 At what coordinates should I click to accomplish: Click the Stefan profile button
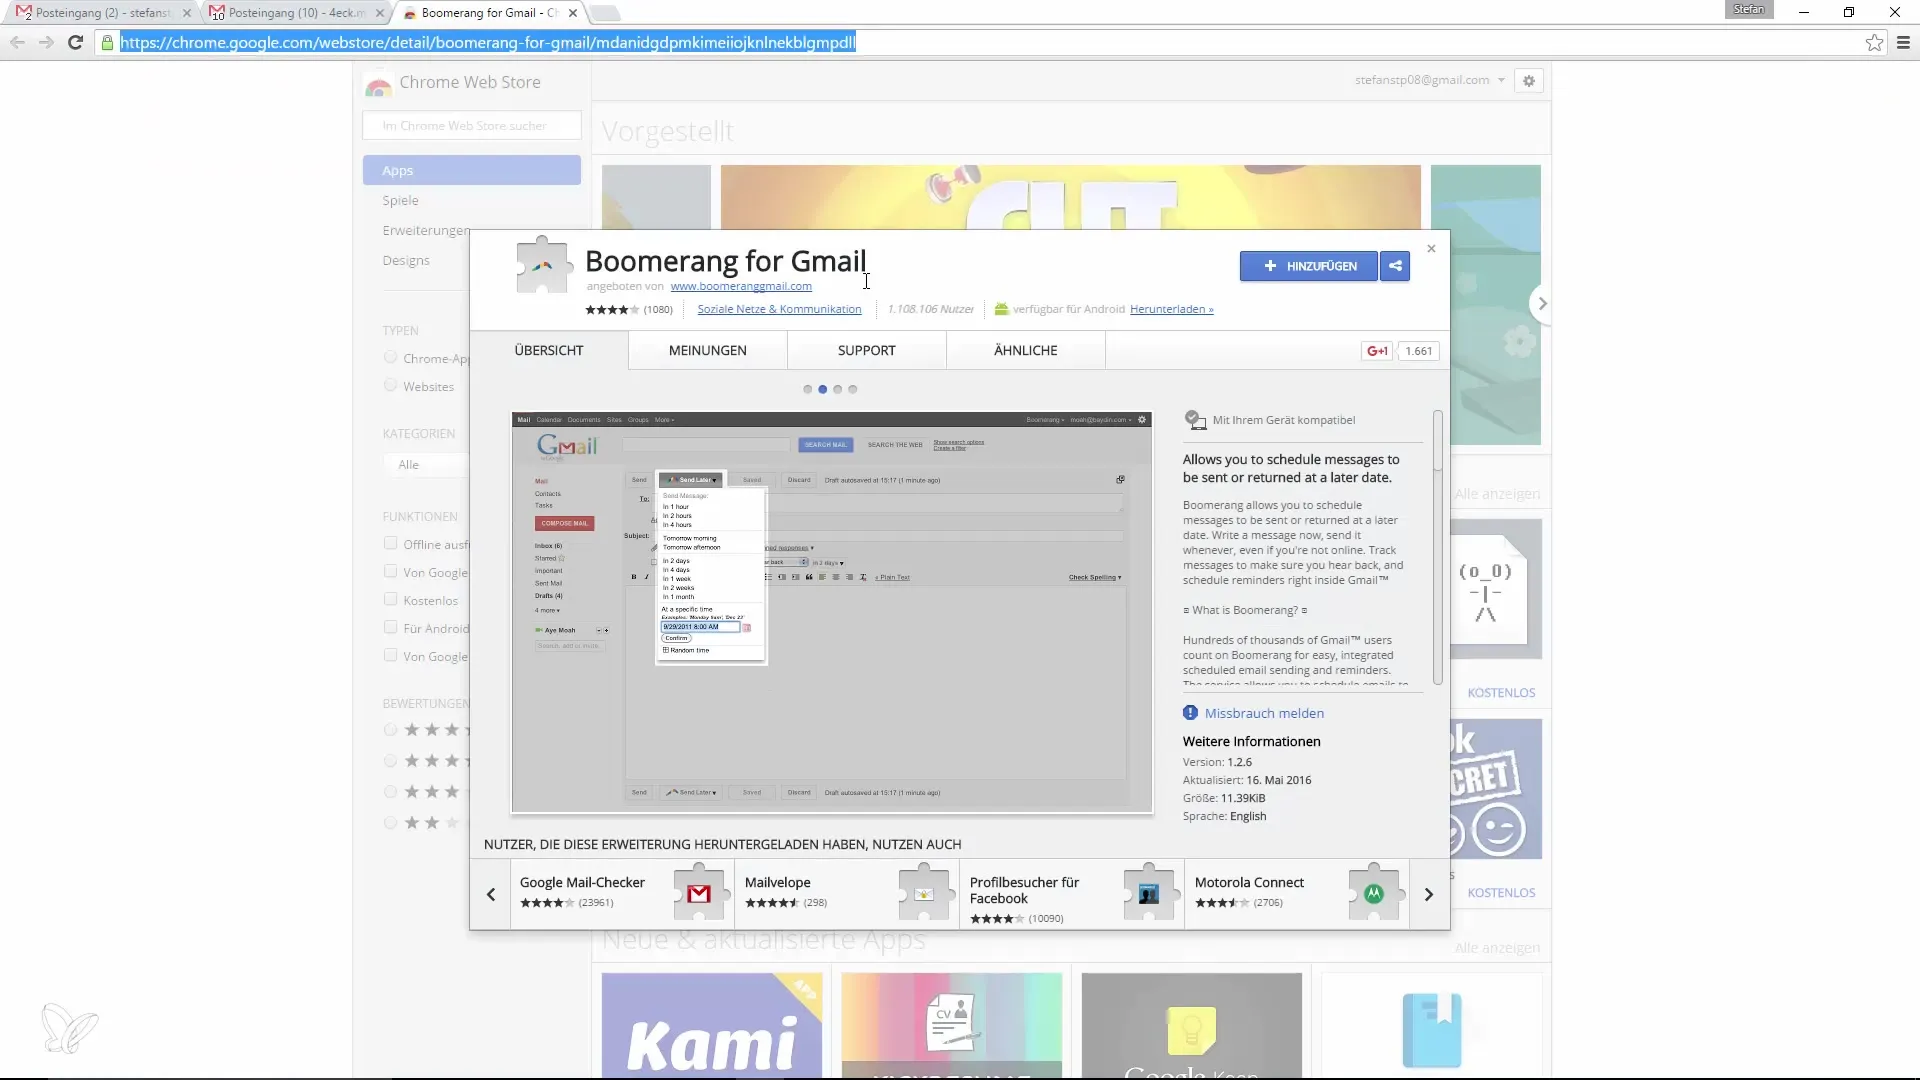coord(1748,9)
